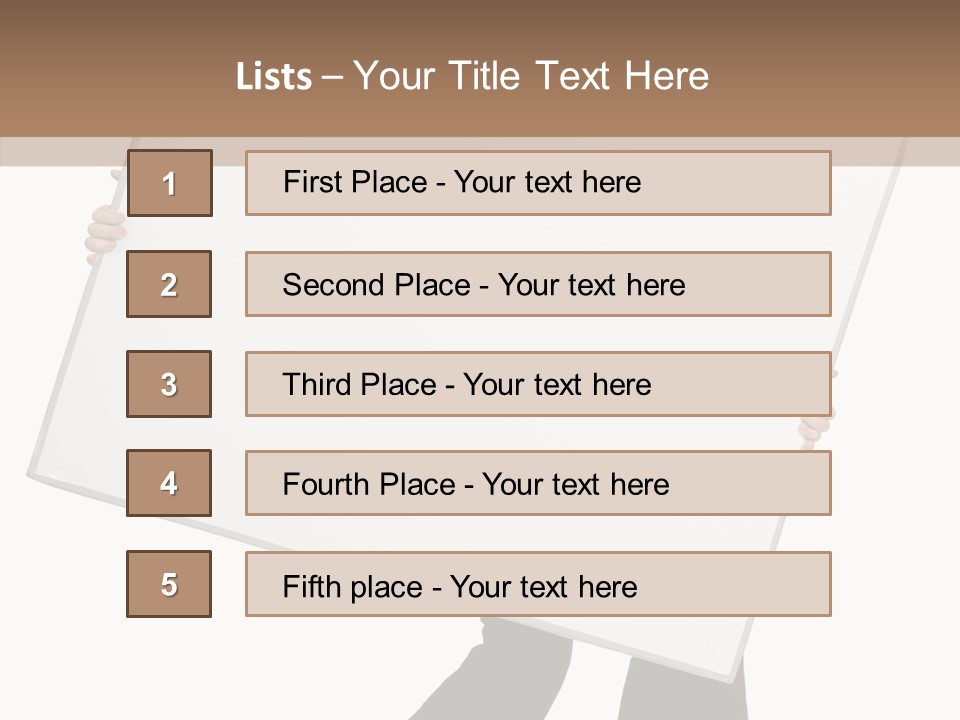960x720 pixels.
Task: Click the words Fifth place
Action: (x=353, y=586)
